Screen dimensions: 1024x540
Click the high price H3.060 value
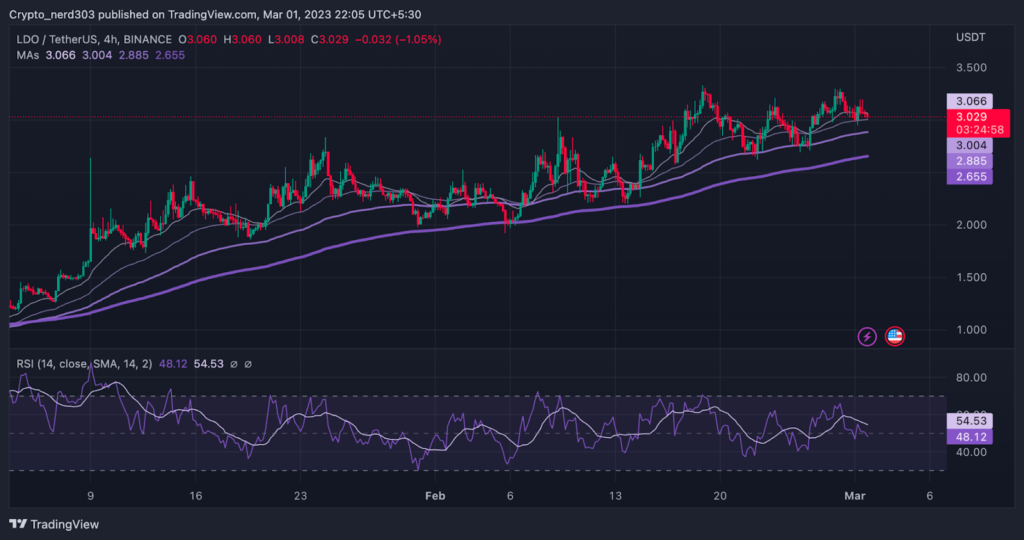242,40
